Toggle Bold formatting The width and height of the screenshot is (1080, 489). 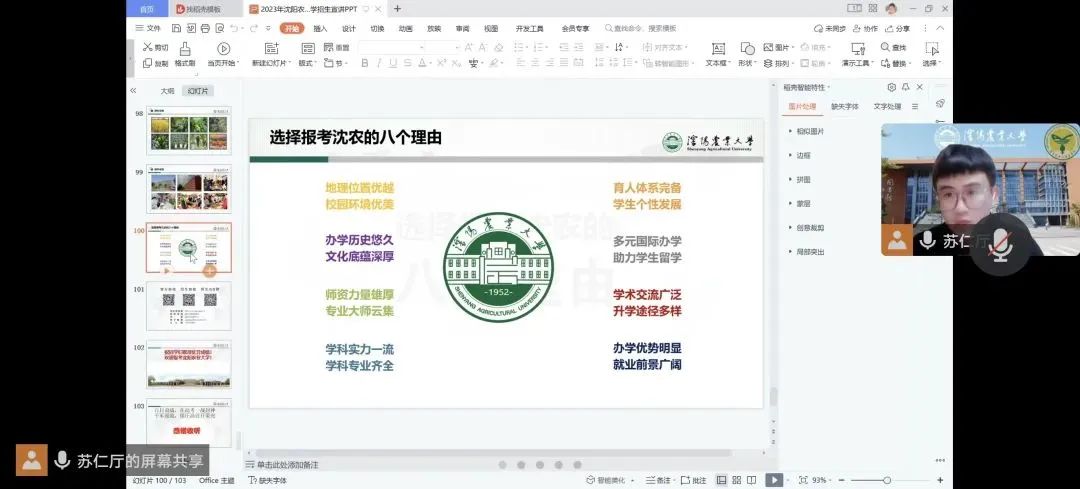[364, 63]
